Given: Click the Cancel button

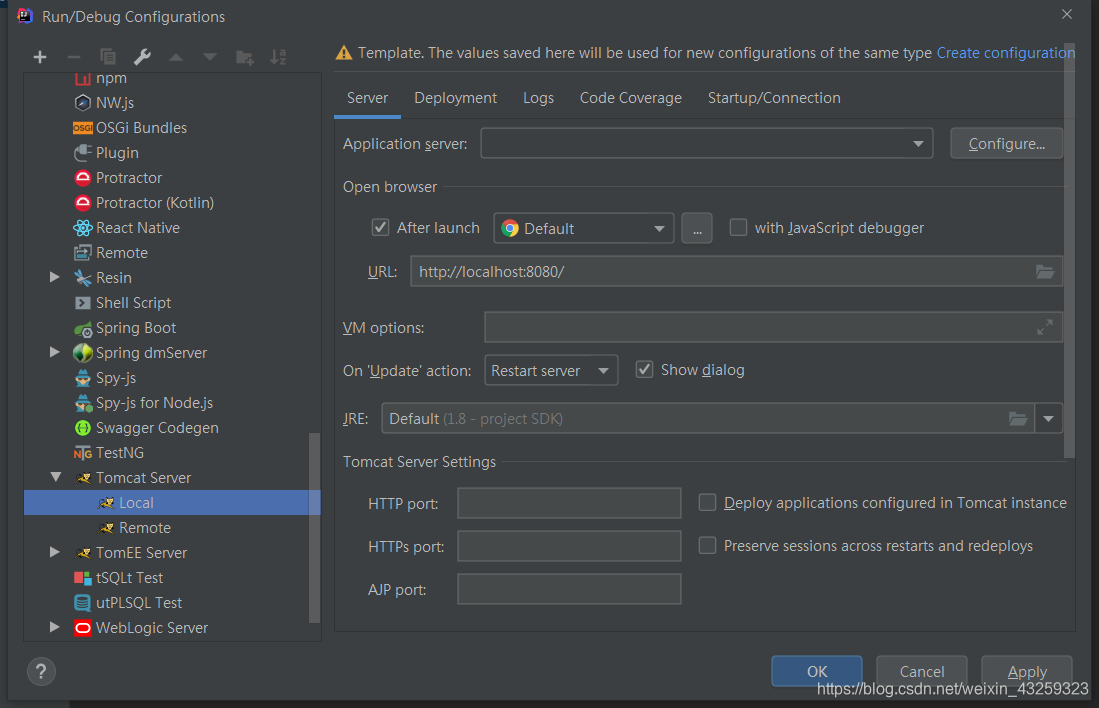Looking at the screenshot, I should [x=922, y=671].
